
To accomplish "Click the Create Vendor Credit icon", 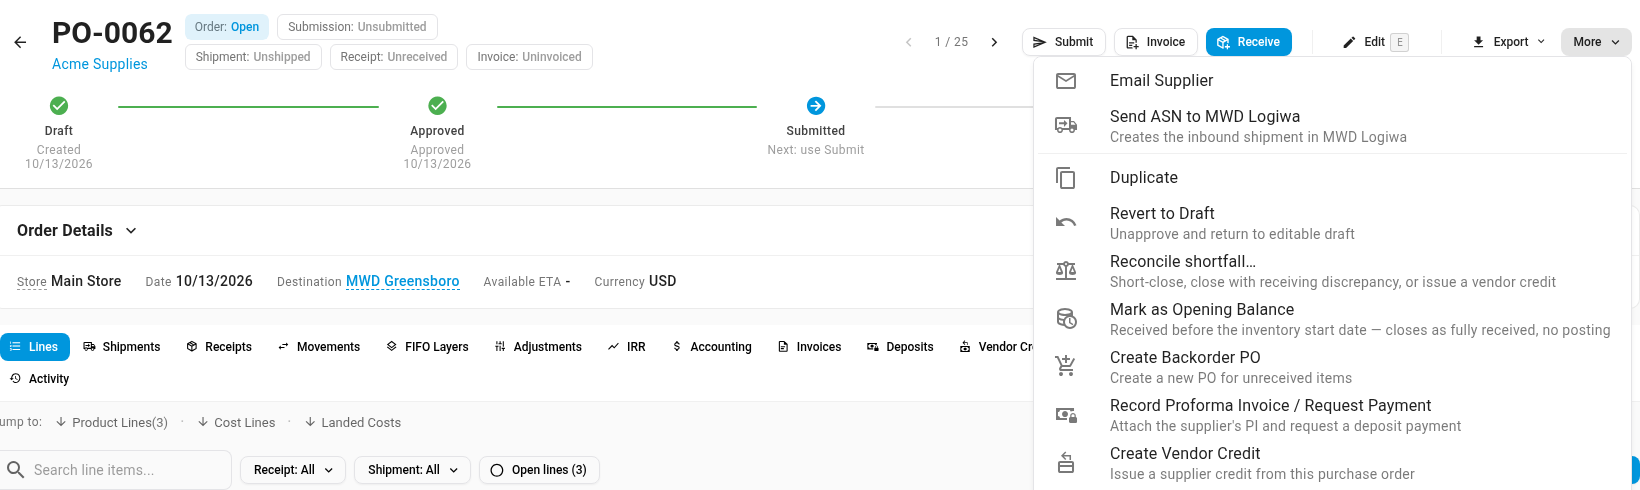I will [x=1066, y=462].
